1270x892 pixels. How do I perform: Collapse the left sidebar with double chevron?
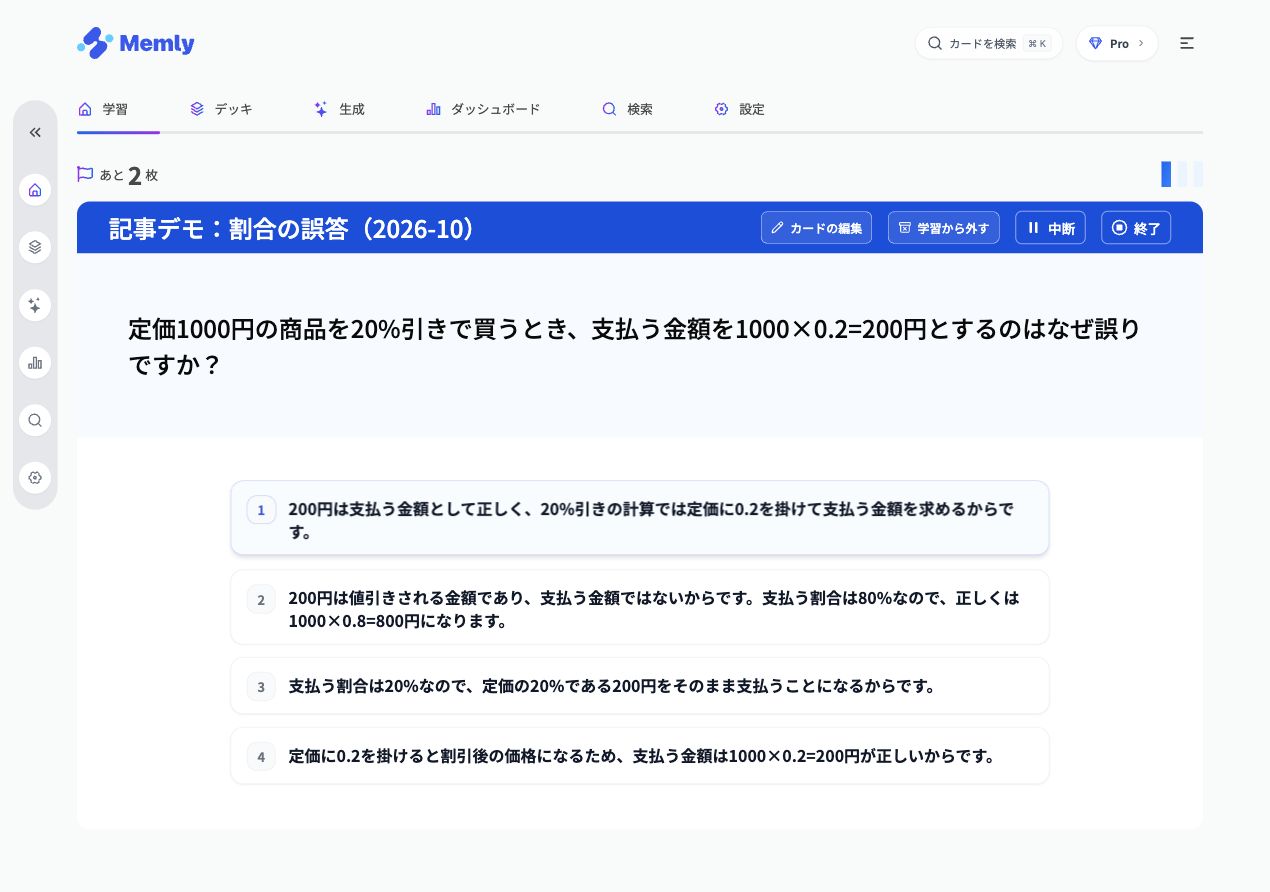35,132
